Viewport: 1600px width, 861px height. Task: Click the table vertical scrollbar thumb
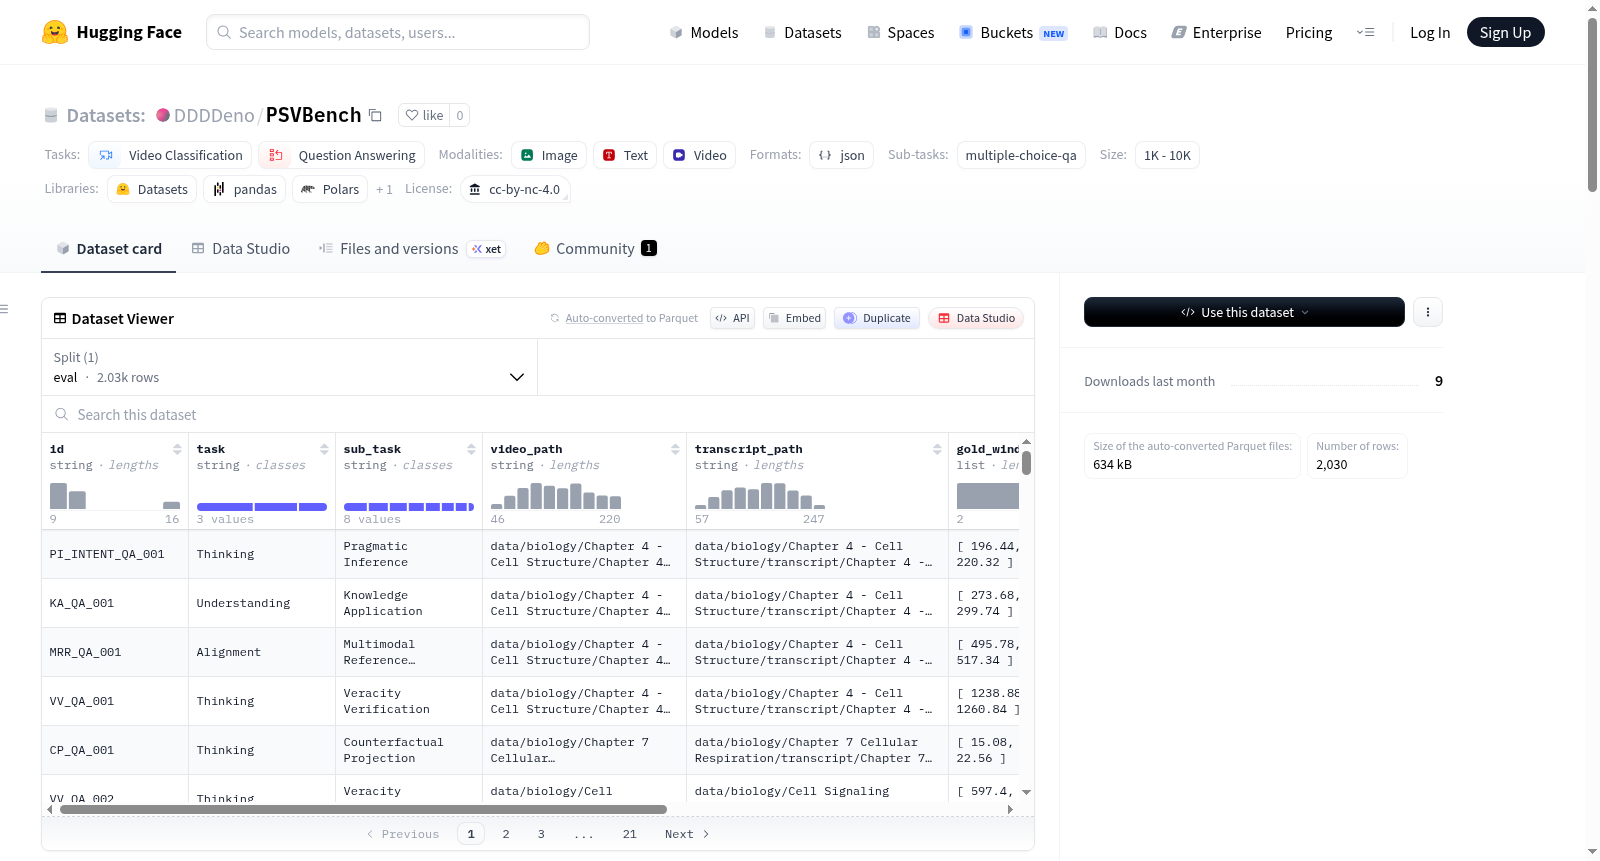click(x=1026, y=463)
